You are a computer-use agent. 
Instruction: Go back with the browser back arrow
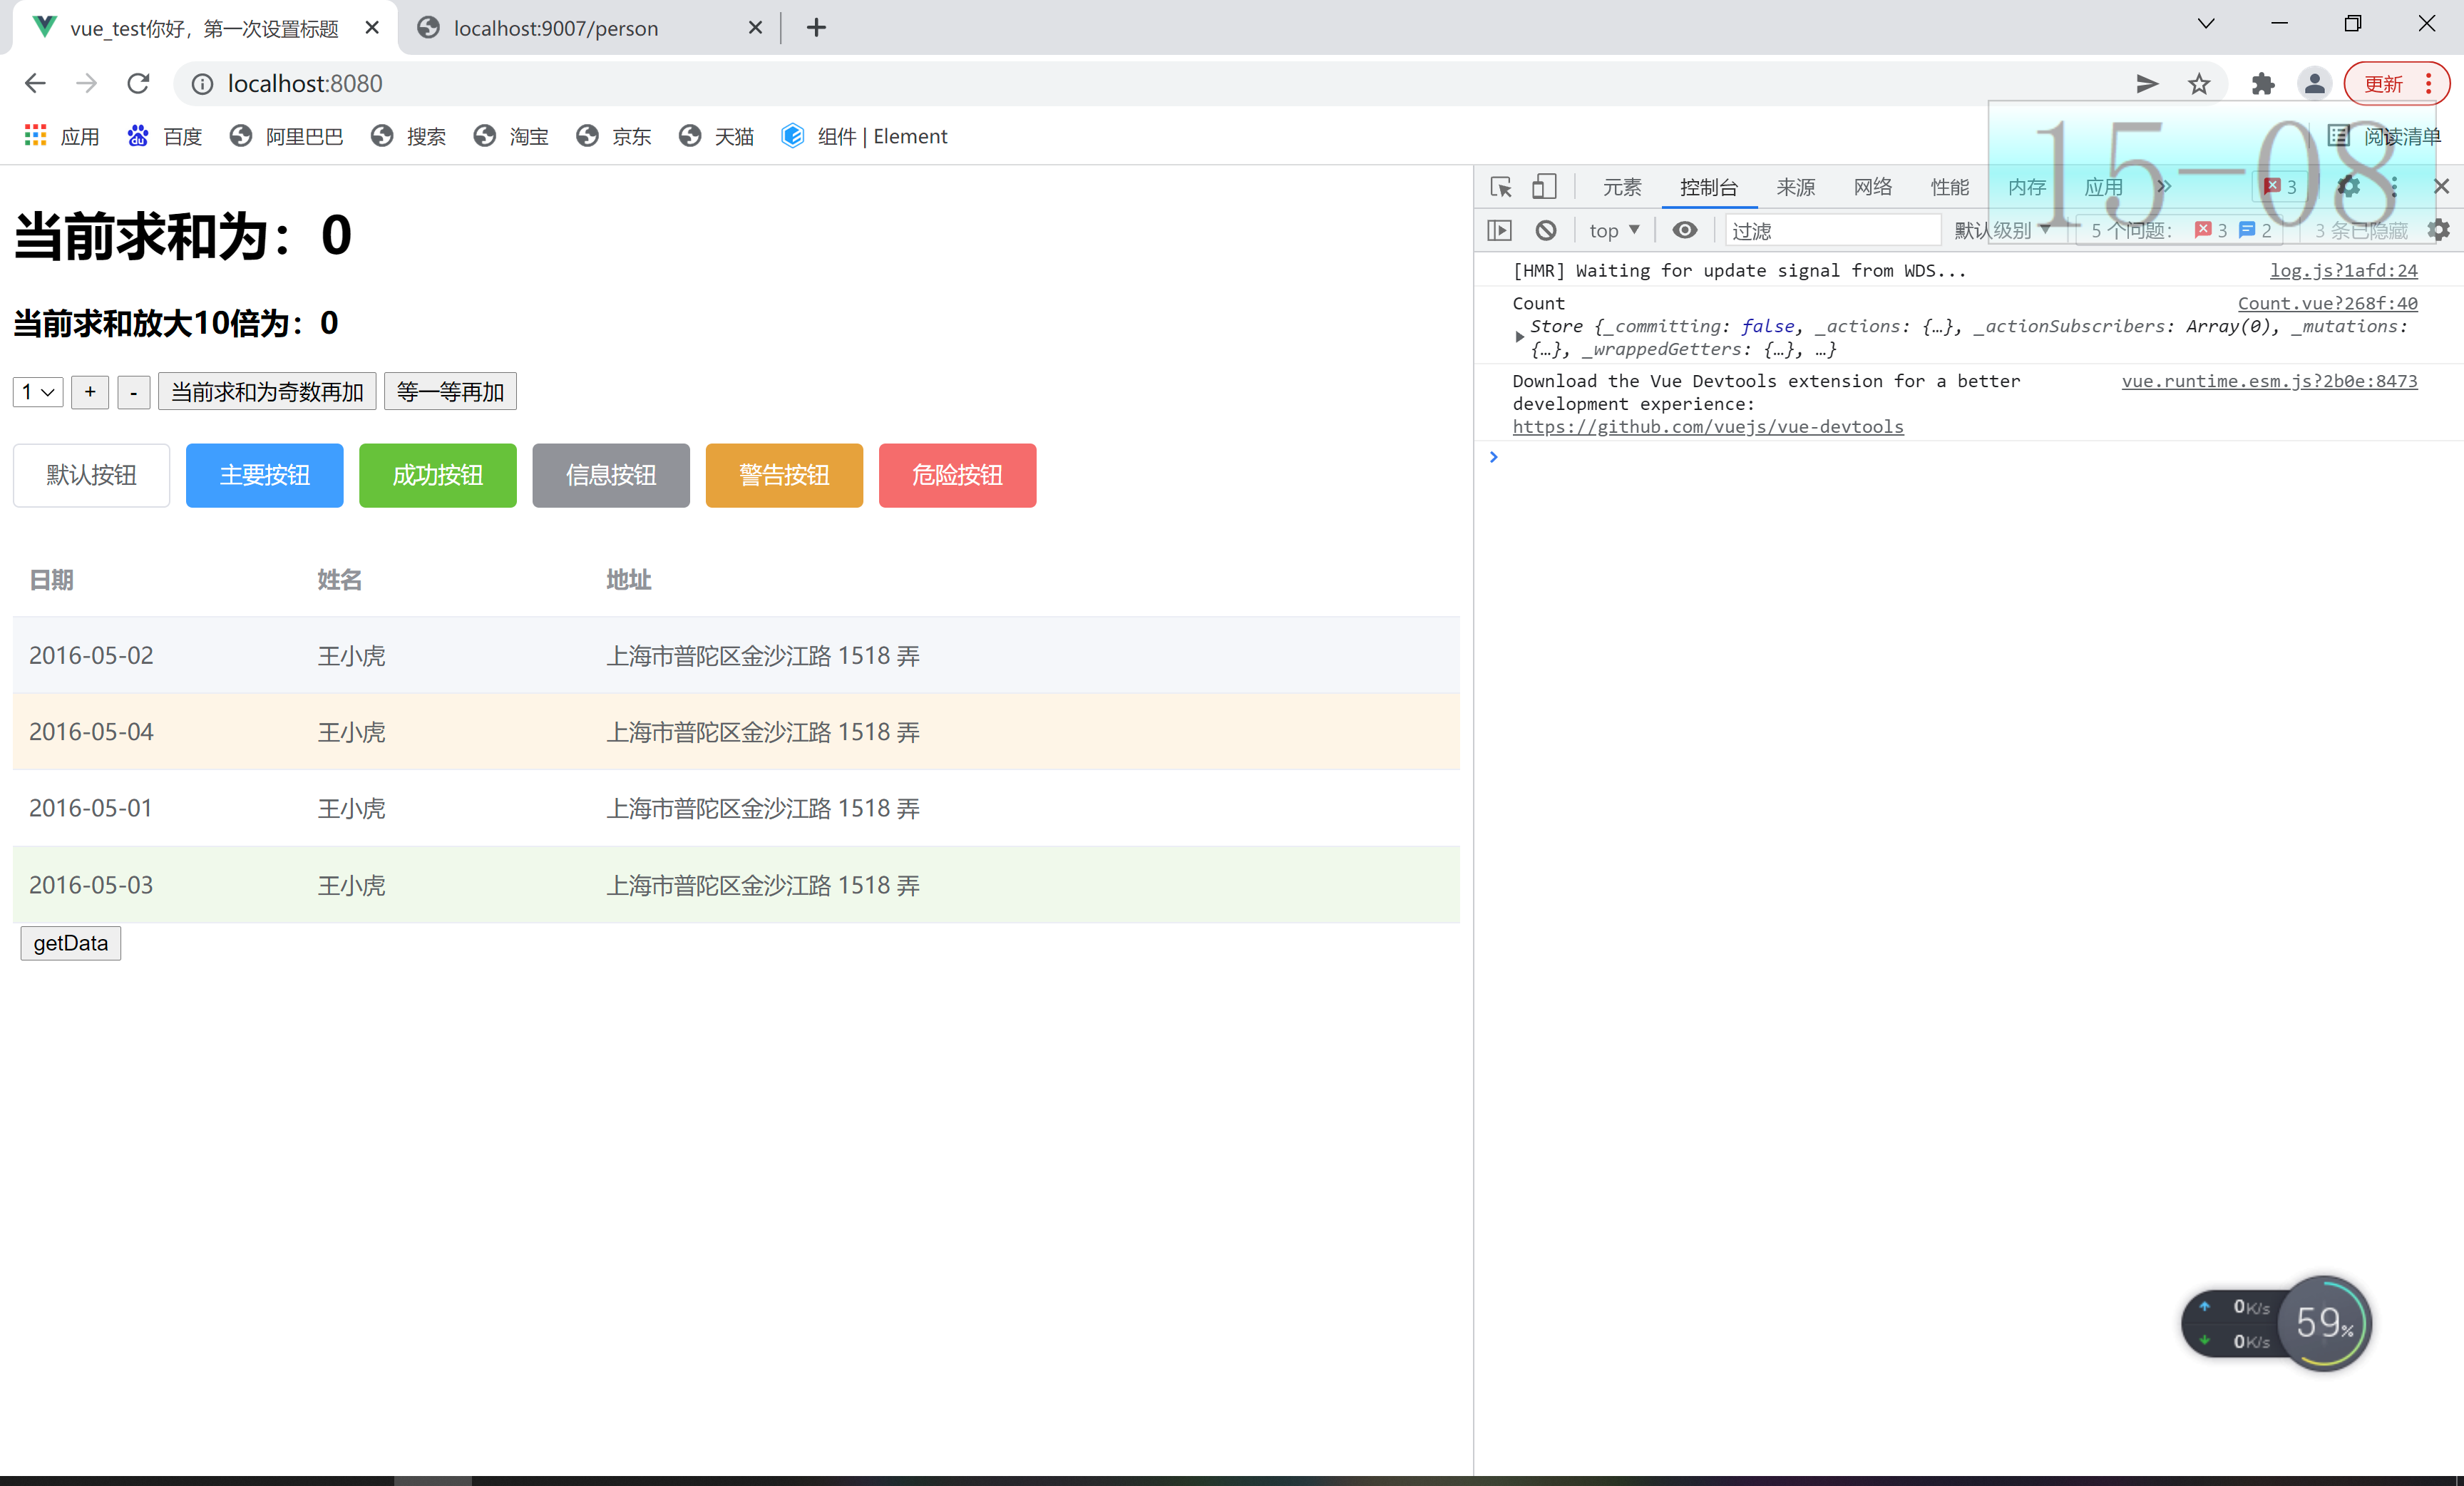(x=35, y=83)
